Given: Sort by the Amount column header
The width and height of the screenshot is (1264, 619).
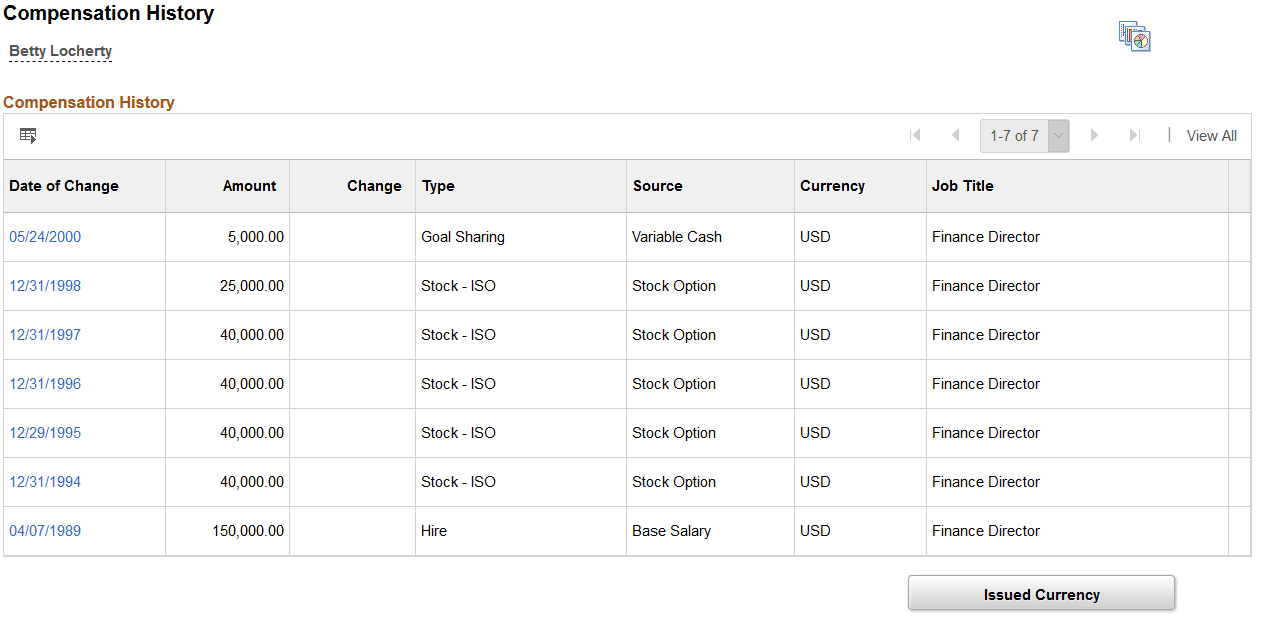Looking at the screenshot, I should tap(249, 186).
